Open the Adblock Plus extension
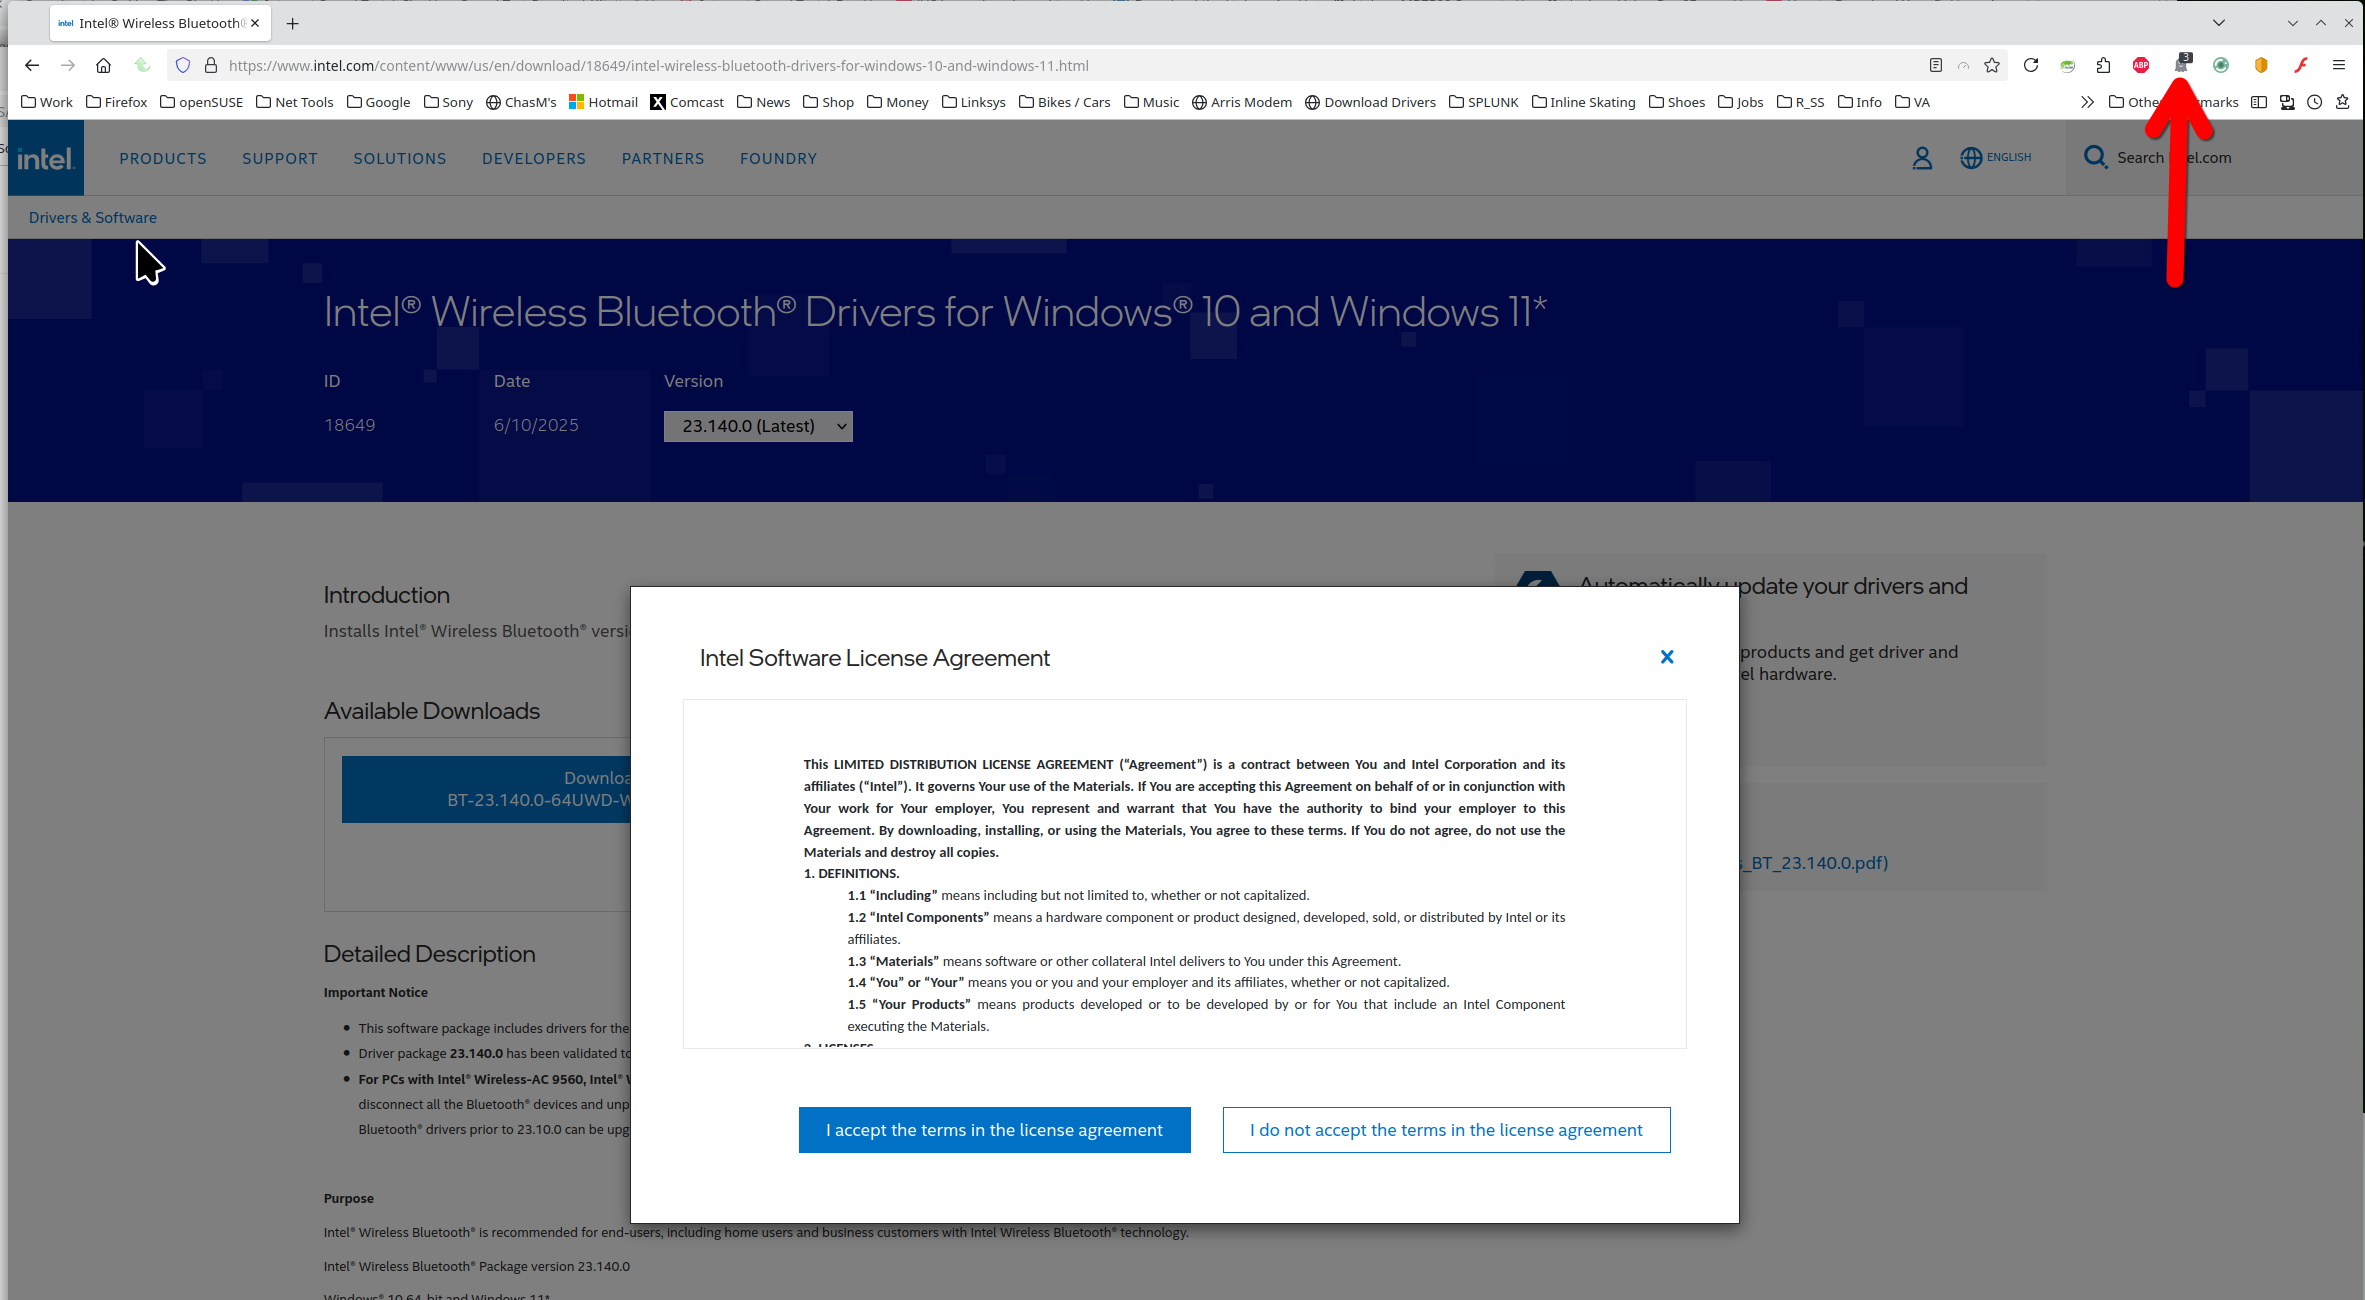This screenshot has height=1300, width=2365. click(2141, 66)
